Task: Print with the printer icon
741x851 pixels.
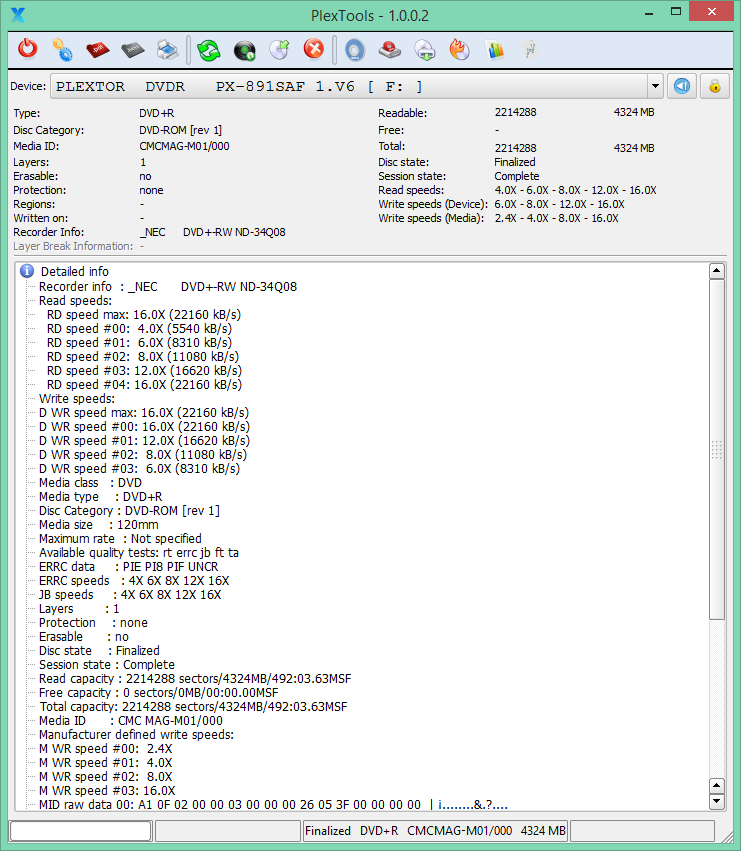Action: tap(168, 50)
